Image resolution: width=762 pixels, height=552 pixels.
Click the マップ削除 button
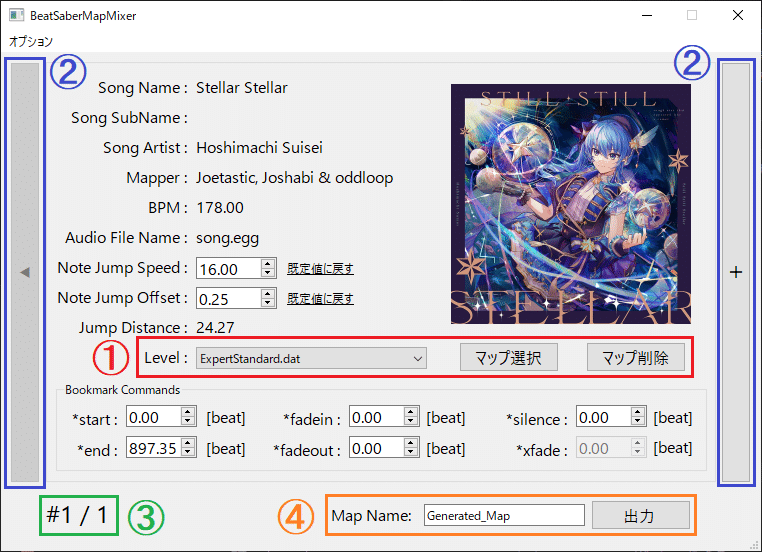(x=636, y=358)
